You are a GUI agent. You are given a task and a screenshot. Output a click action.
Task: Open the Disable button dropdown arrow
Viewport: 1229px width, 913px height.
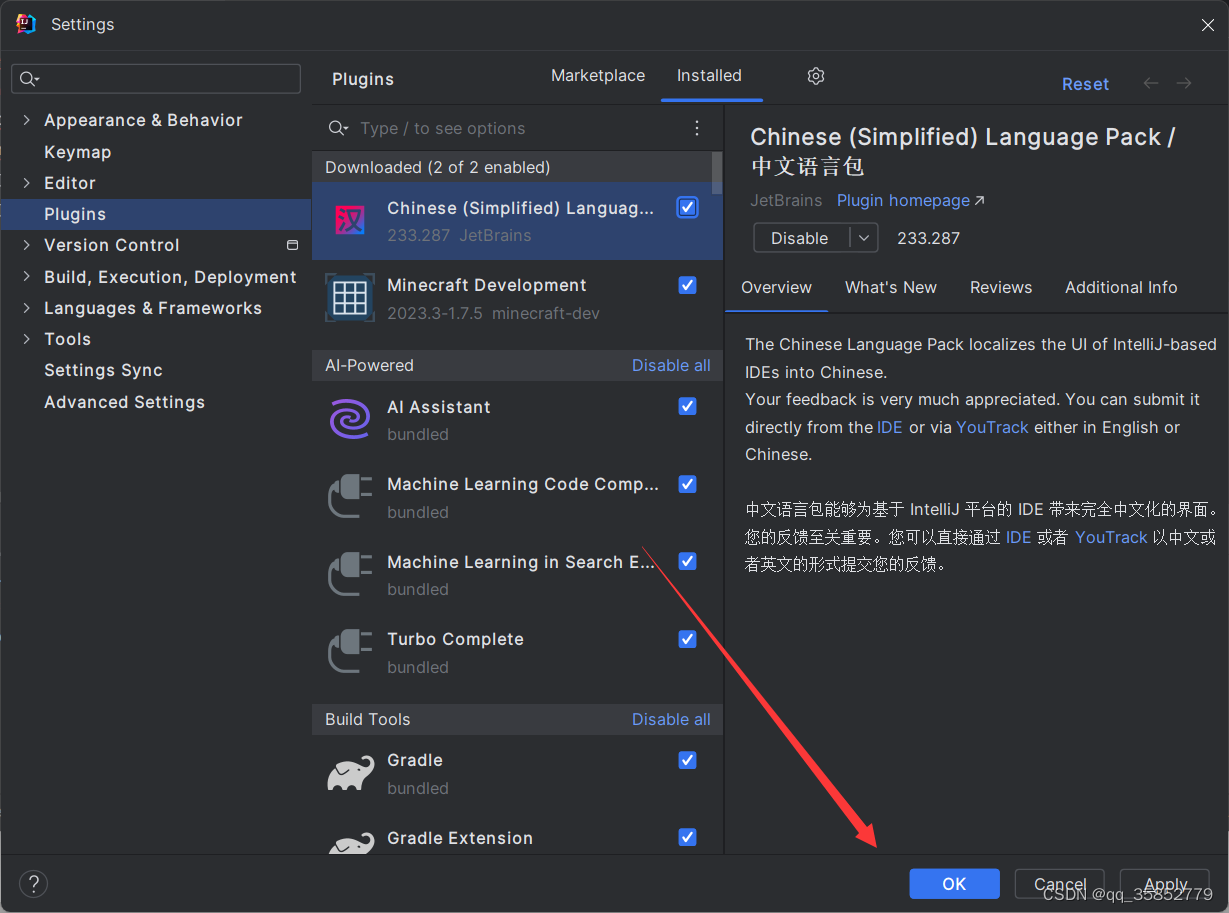coord(864,238)
